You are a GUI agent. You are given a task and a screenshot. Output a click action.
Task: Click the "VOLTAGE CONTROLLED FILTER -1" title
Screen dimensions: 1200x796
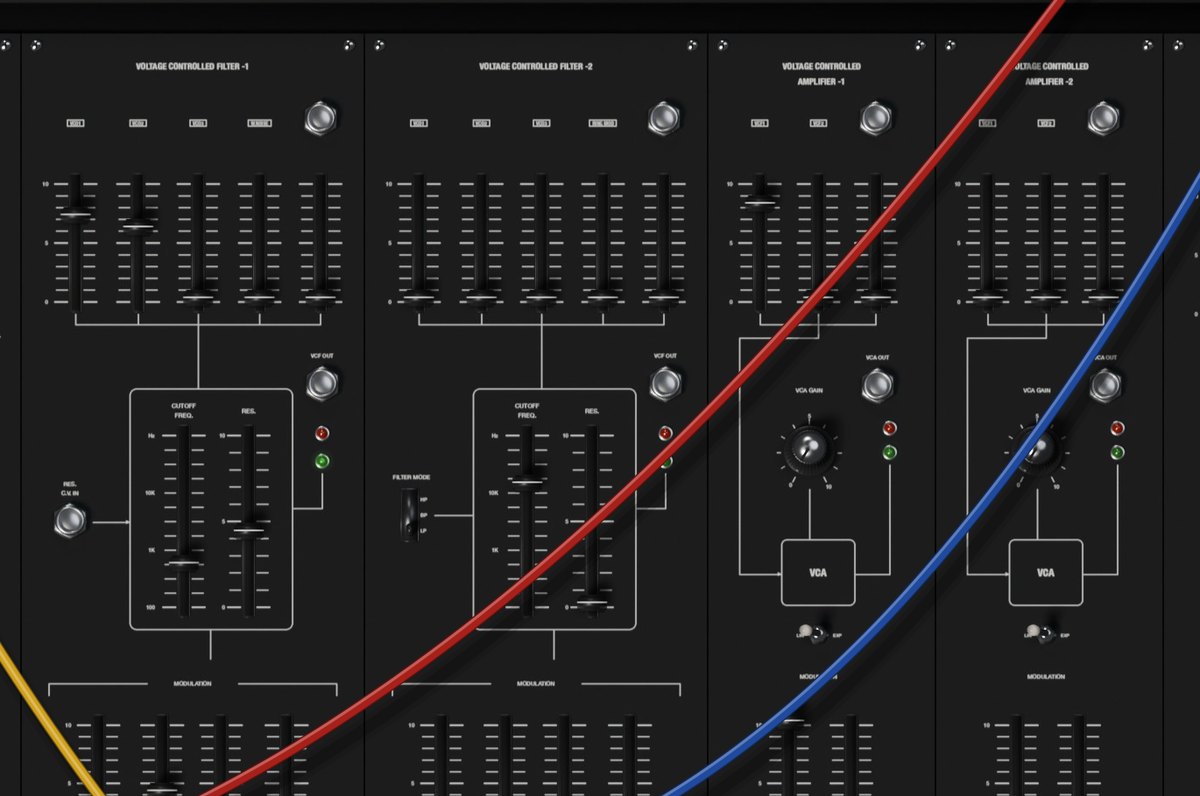[193, 67]
